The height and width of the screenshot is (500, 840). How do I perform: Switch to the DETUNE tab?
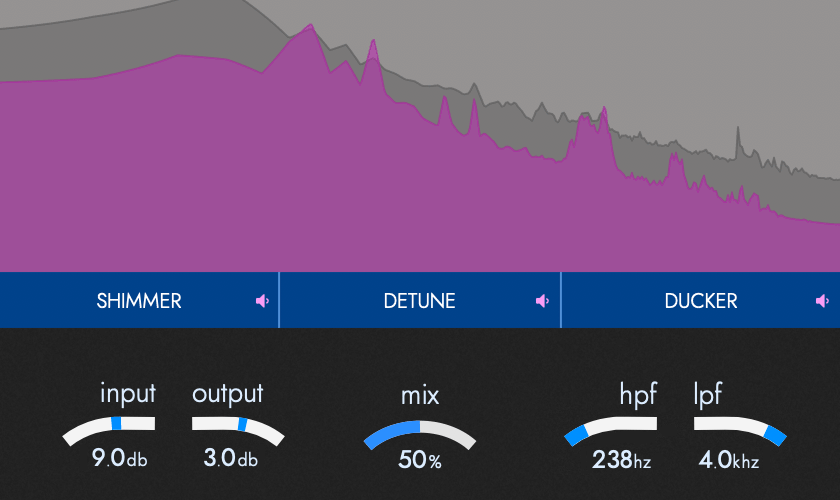[419, 300]
